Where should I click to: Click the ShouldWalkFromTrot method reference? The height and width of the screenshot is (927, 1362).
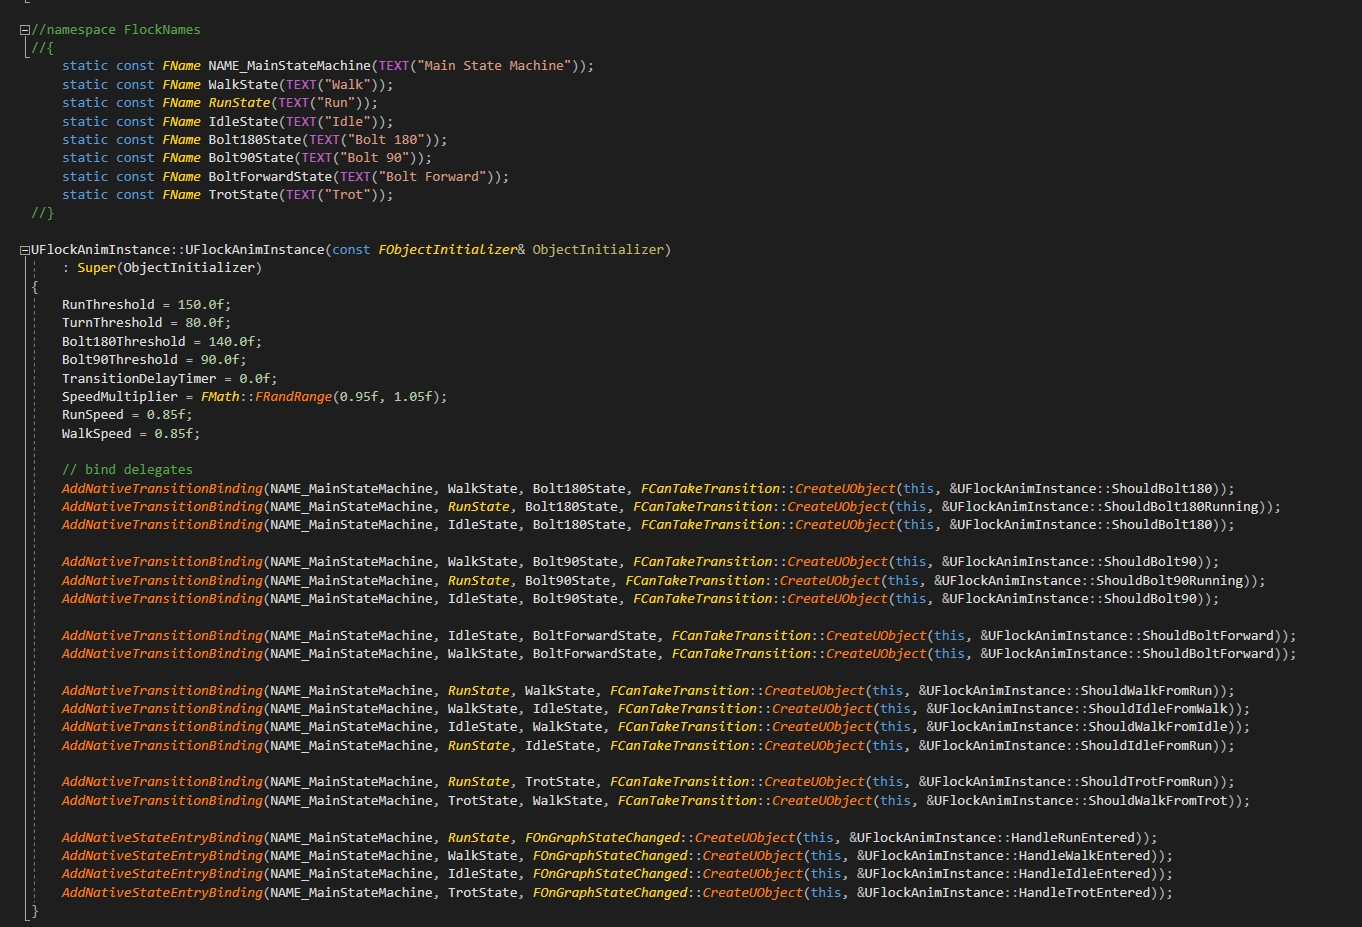[x=1158, y=801]
